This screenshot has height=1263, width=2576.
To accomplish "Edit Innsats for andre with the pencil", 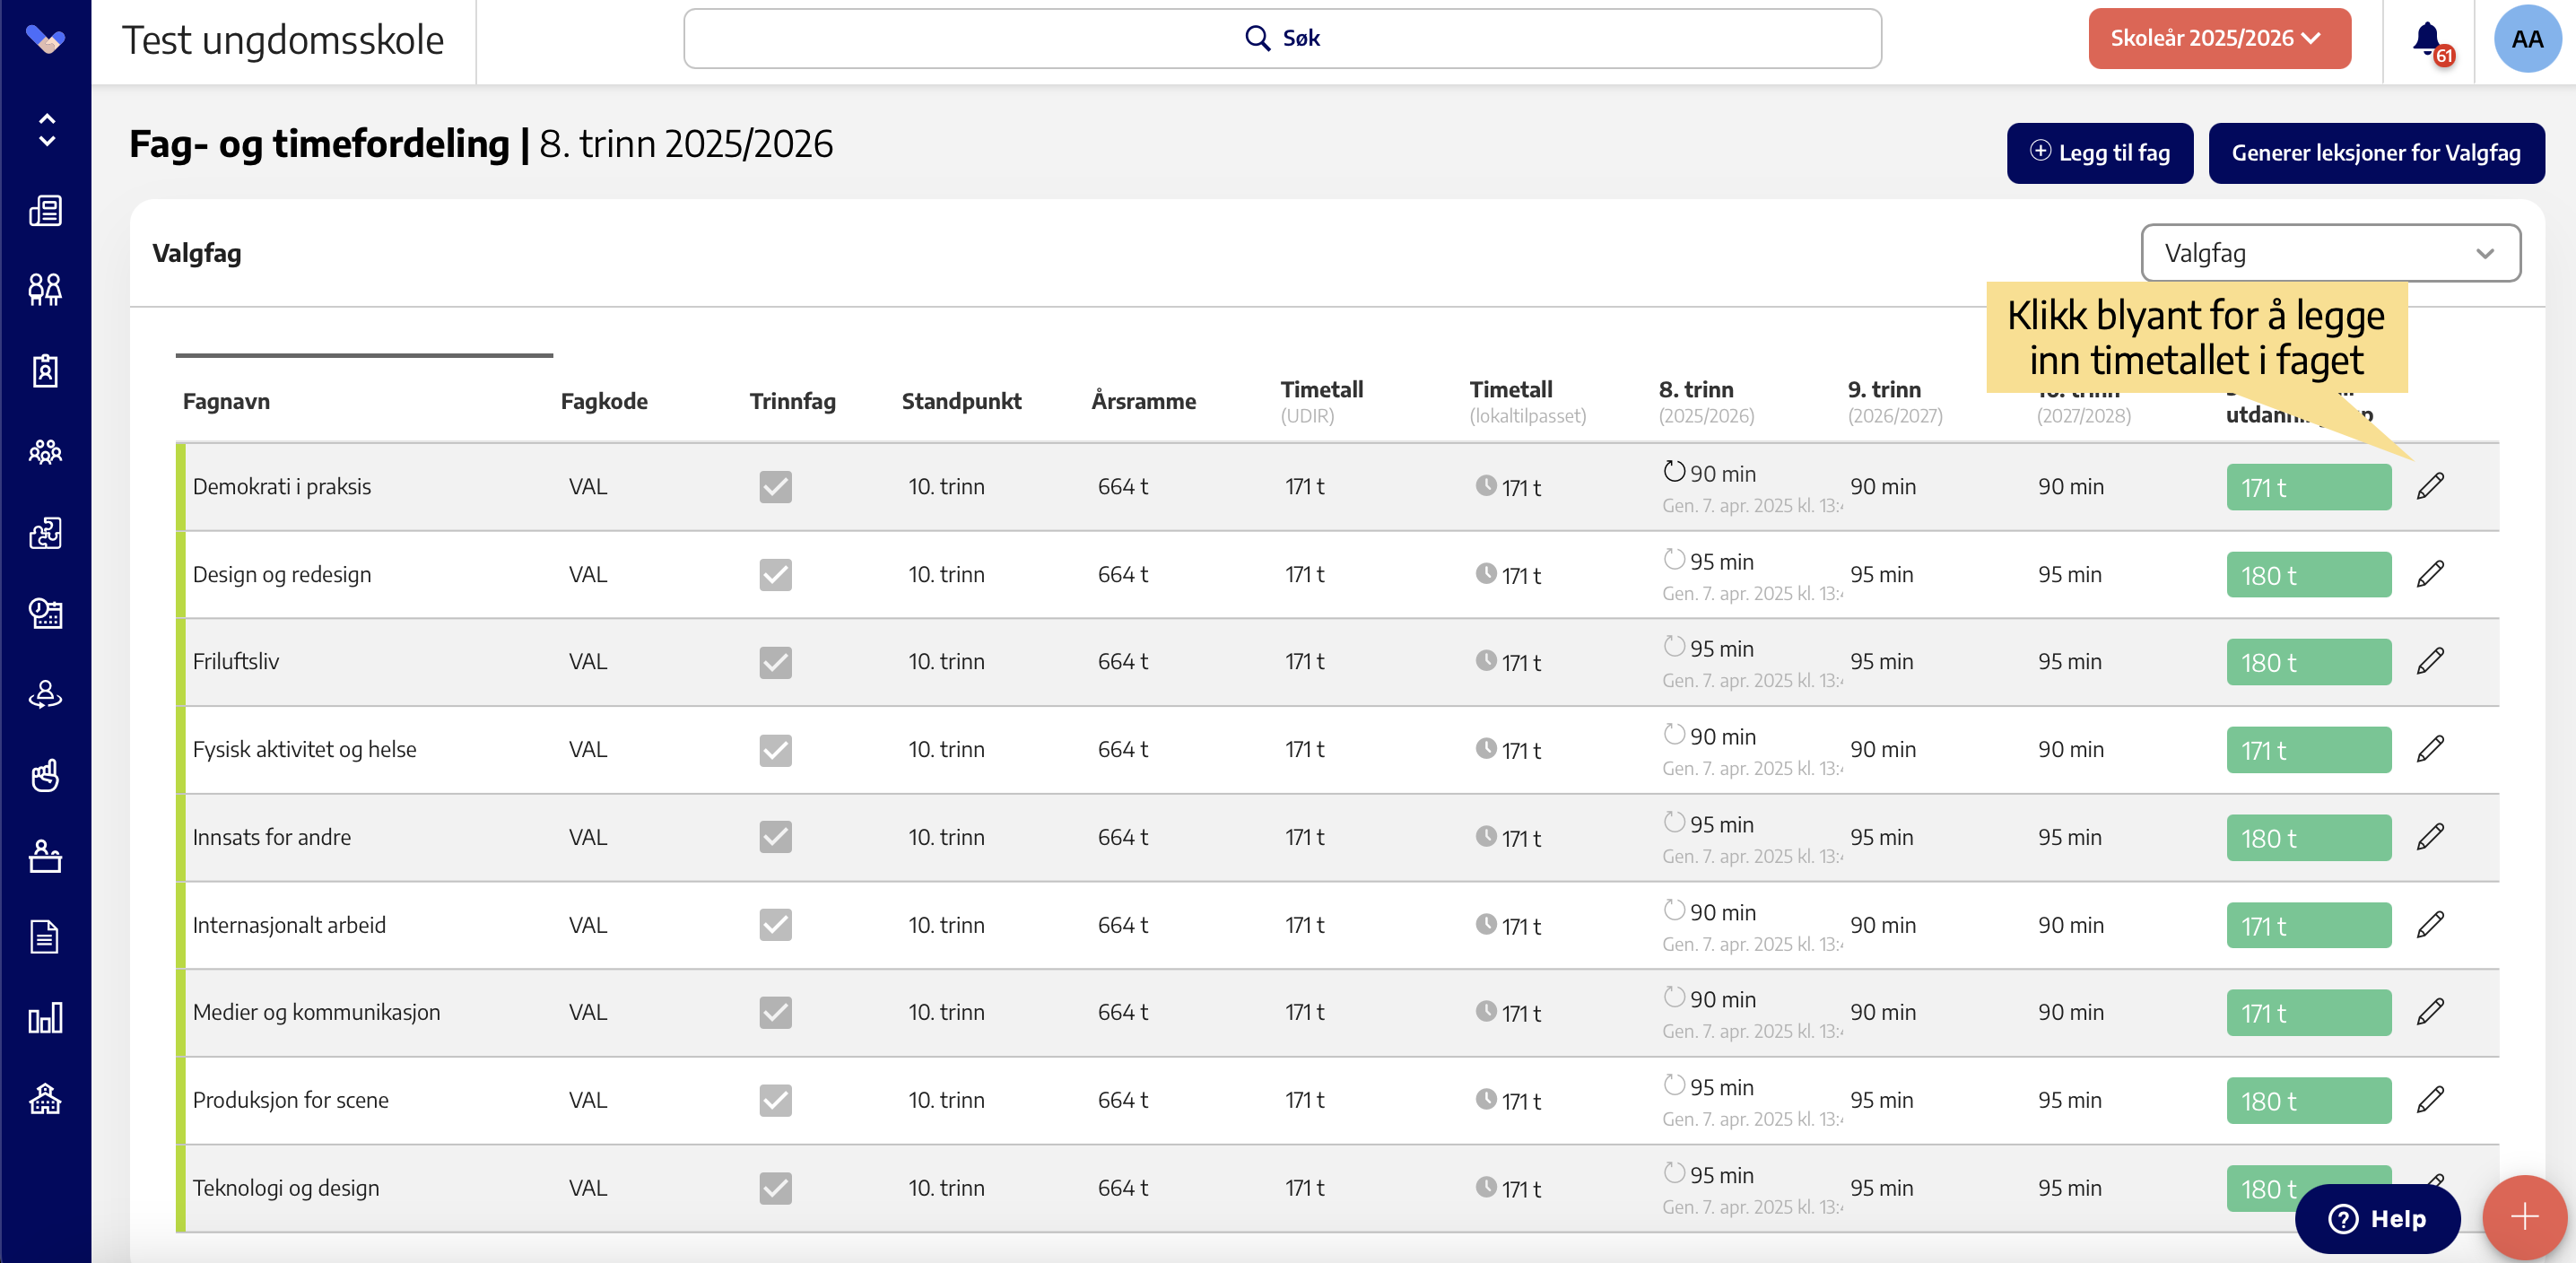I will click(x=2430, y=837).
